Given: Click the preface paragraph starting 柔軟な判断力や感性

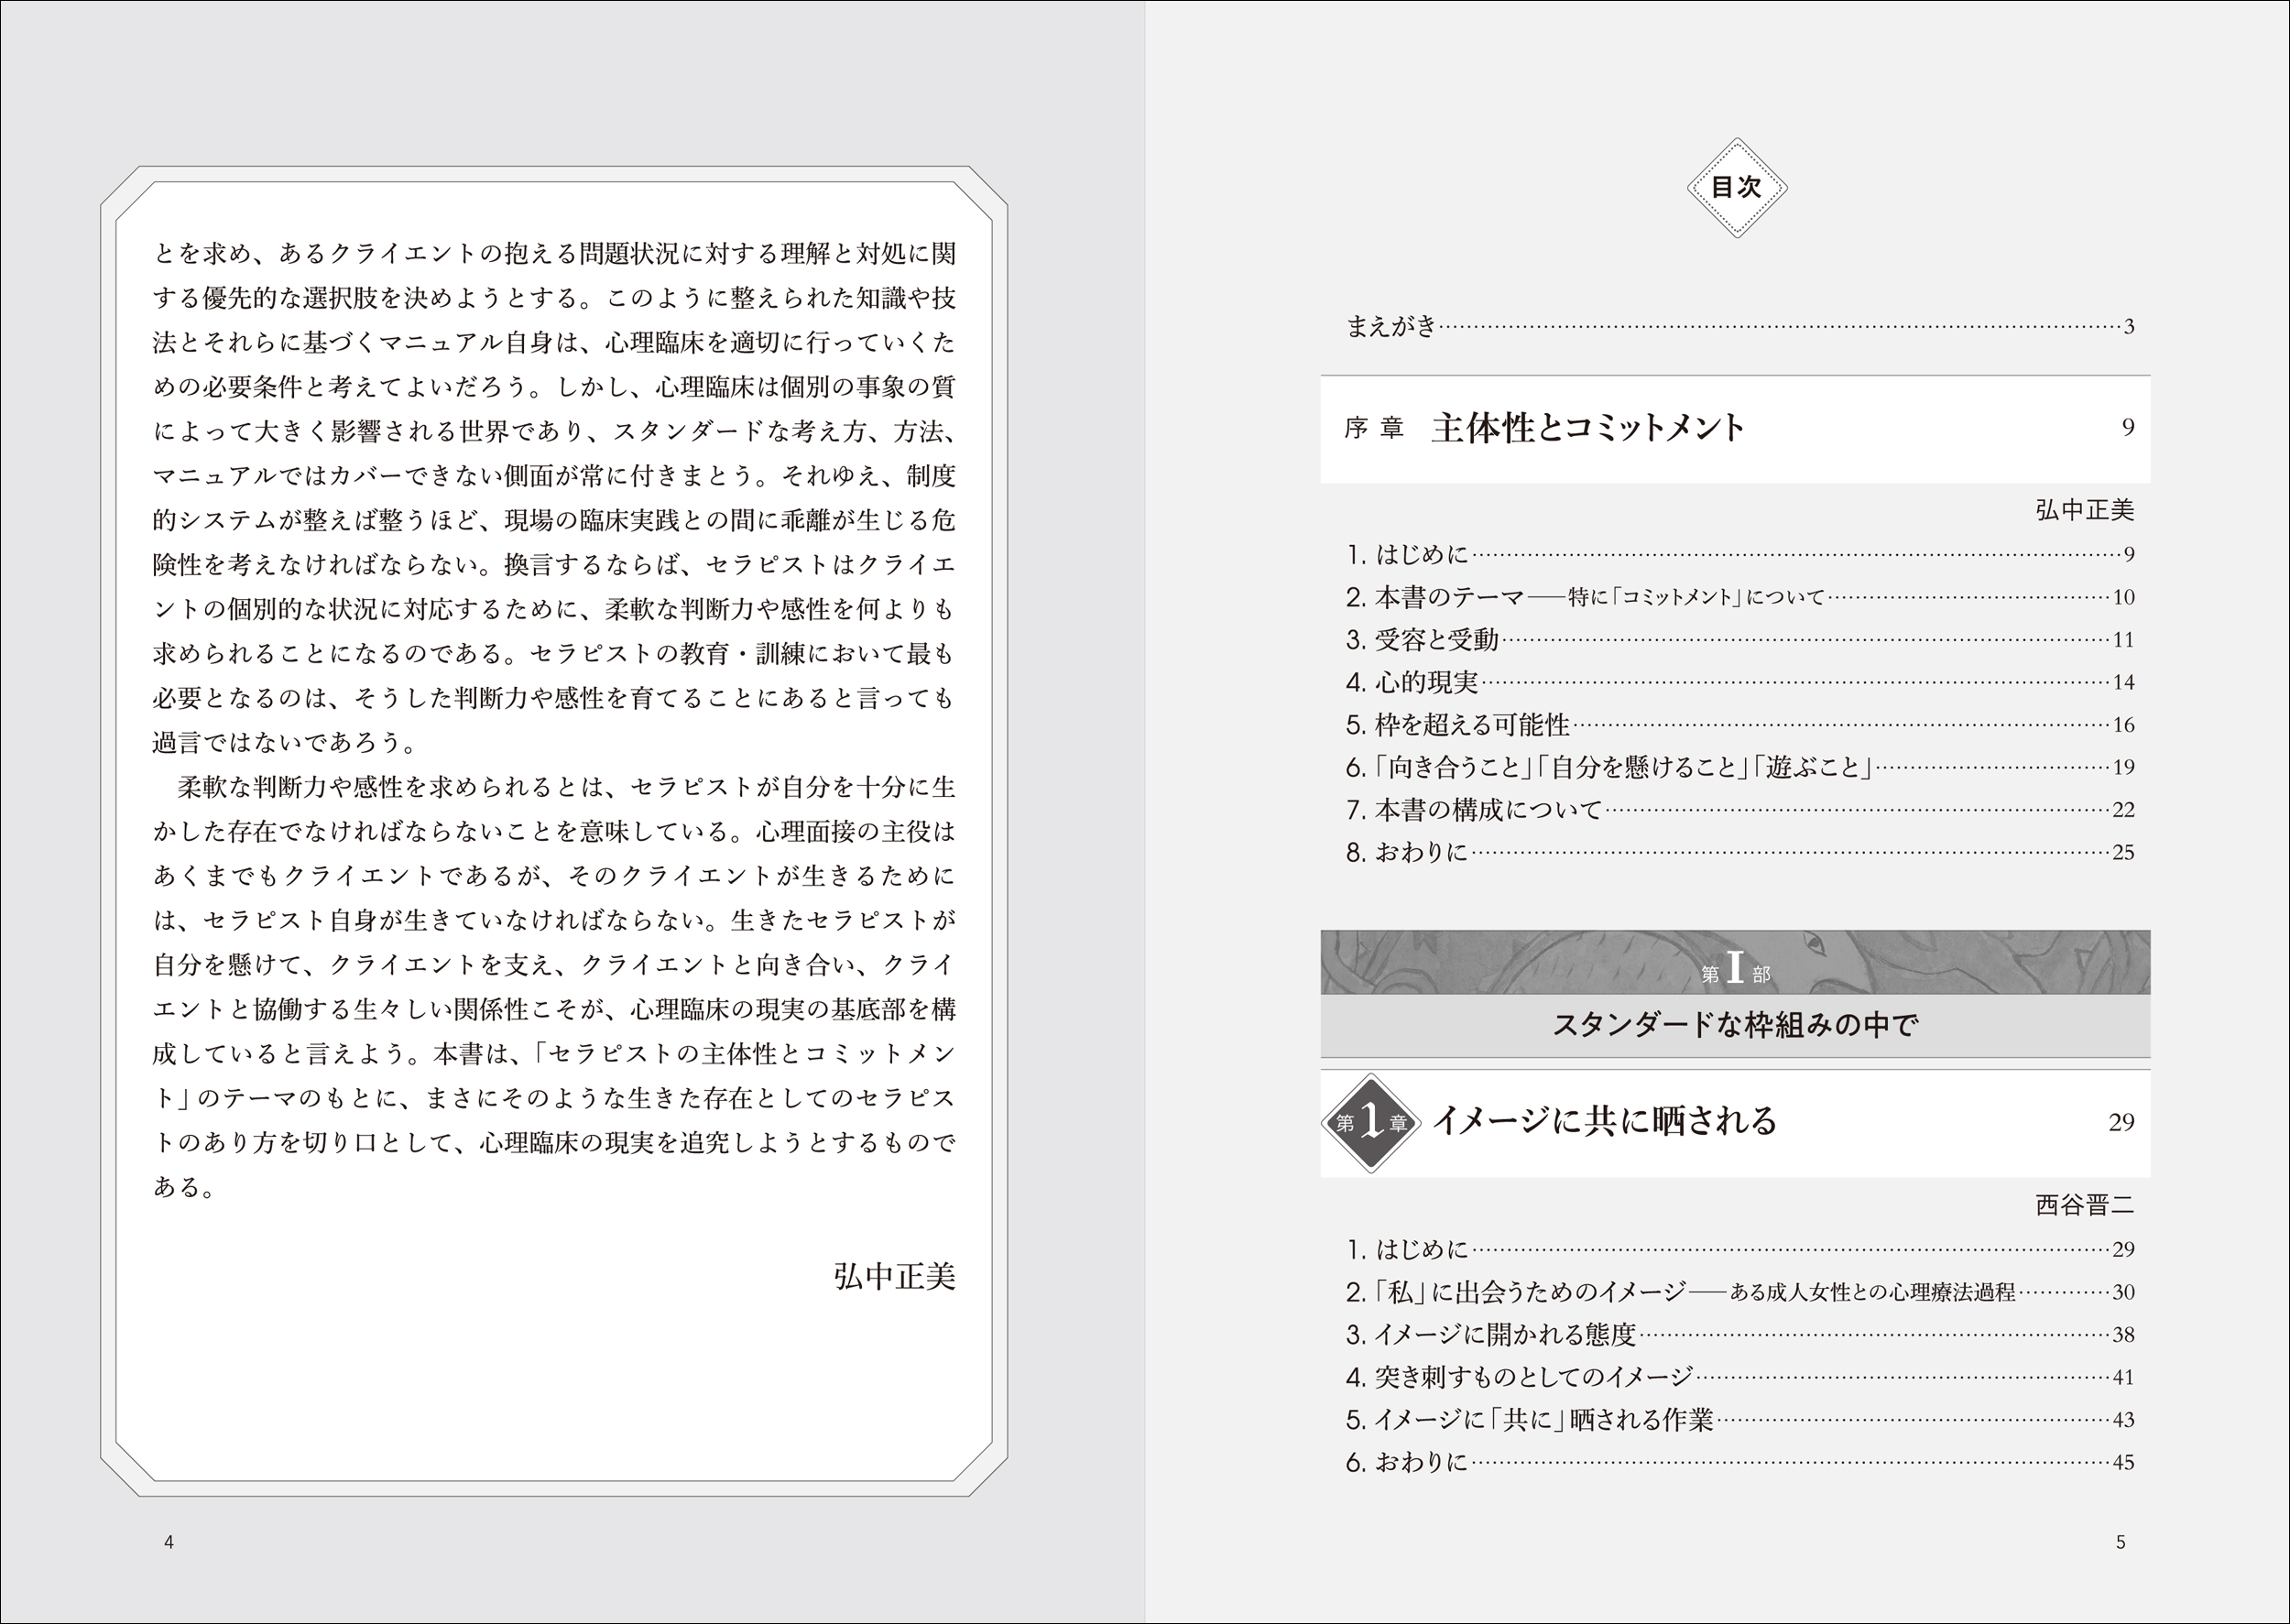Looking at the screenshot, I should [x=554, y=987].
